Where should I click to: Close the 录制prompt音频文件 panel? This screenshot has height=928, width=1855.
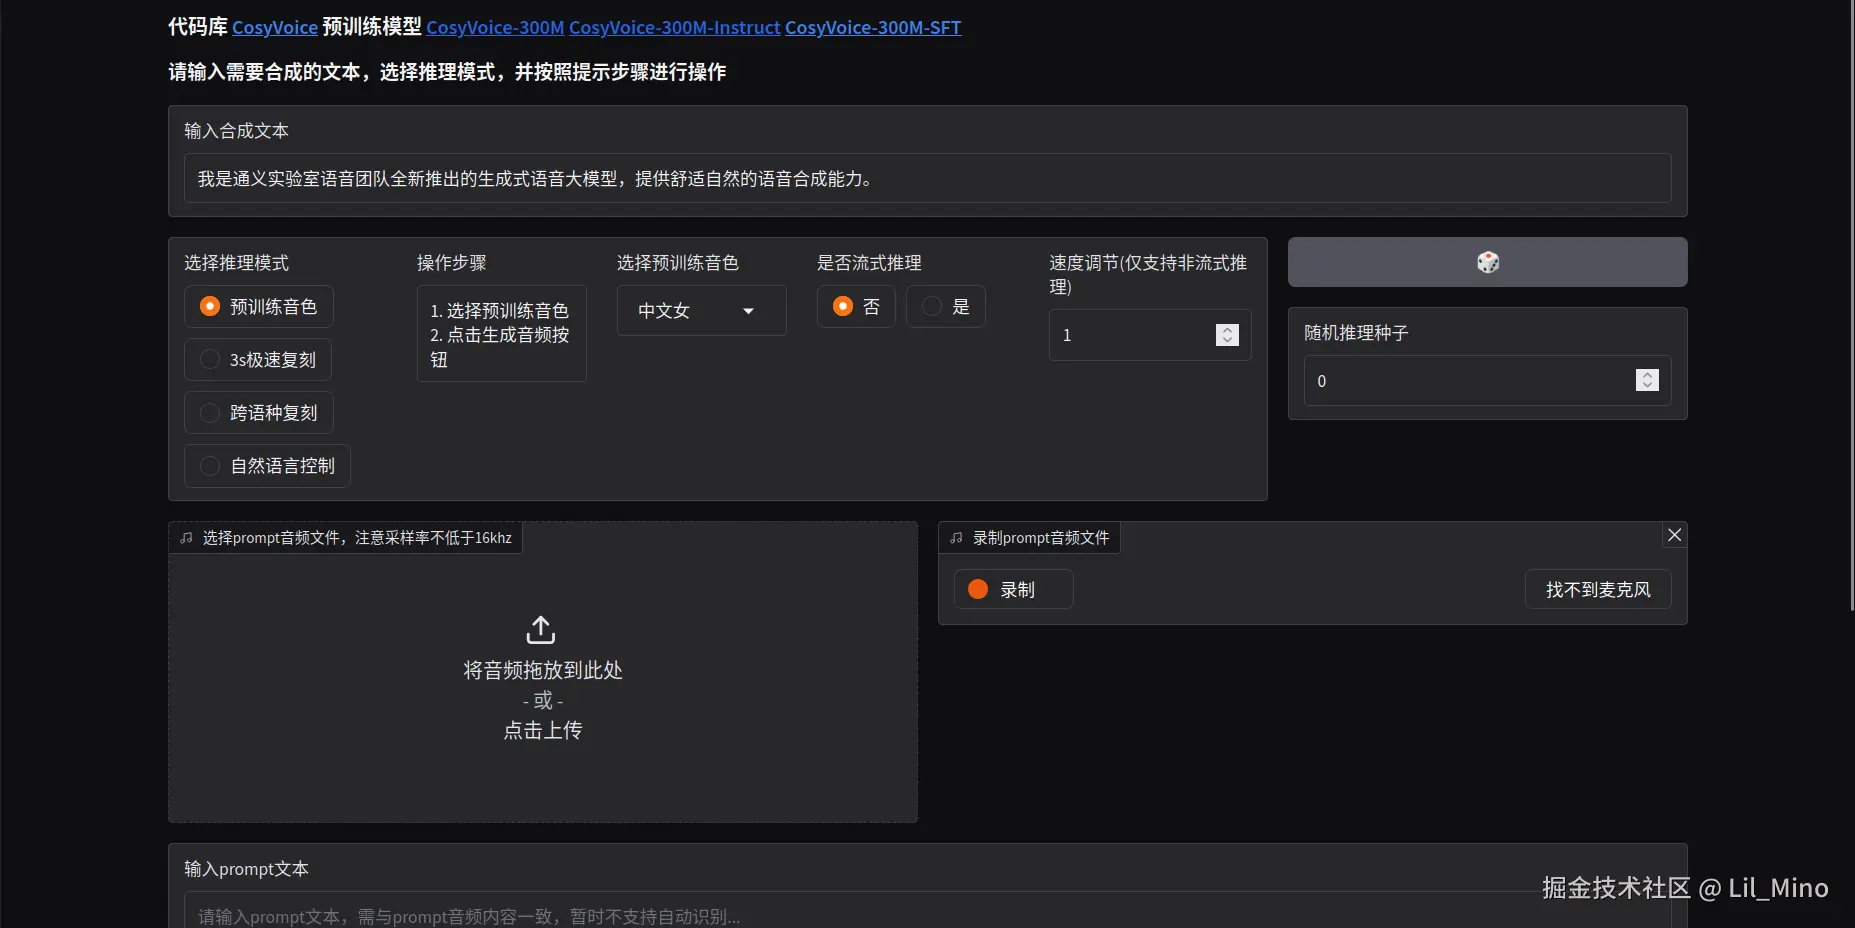click(x=1674, y=535)
